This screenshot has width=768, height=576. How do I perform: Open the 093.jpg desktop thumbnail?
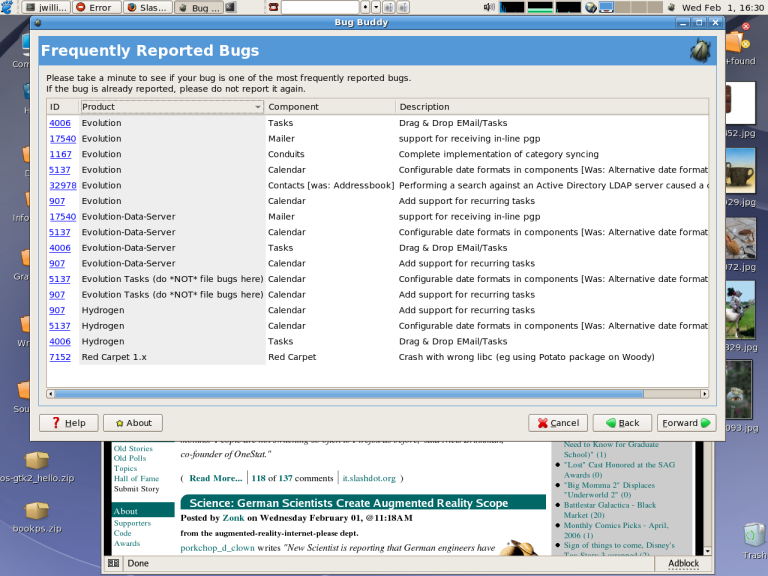point(741,396)
